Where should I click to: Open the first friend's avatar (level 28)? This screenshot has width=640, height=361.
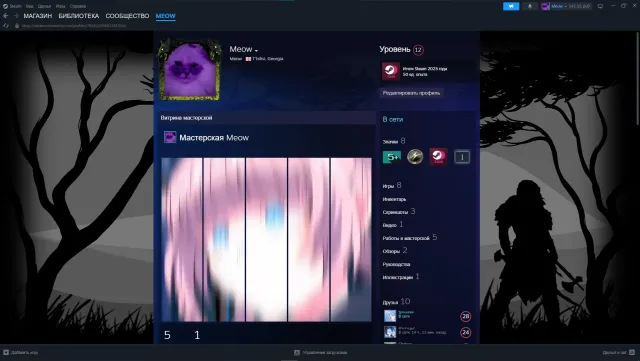coord(390,316)
